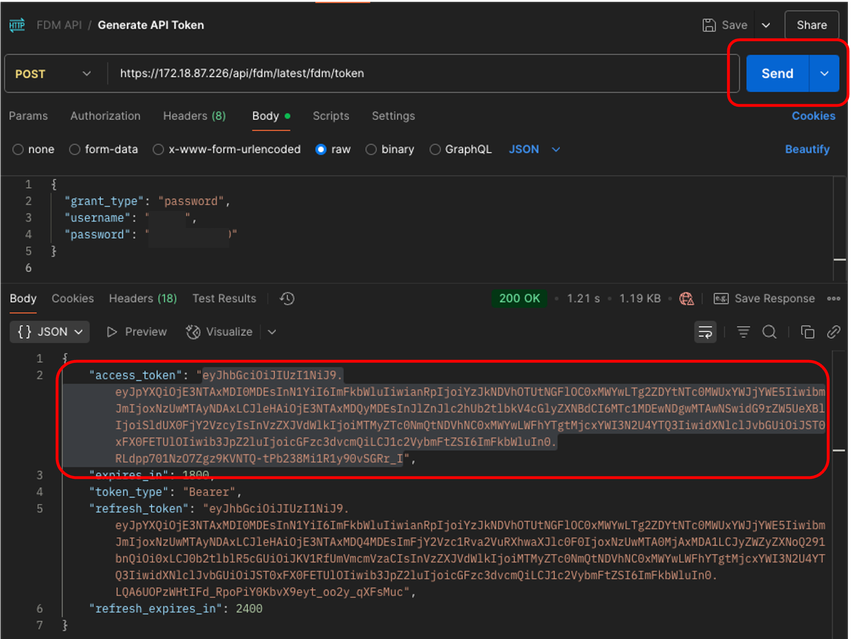The width and height of the screenshot is (851, 639).
Task: Switch to the Params tab
Action: tap(28, 116)
